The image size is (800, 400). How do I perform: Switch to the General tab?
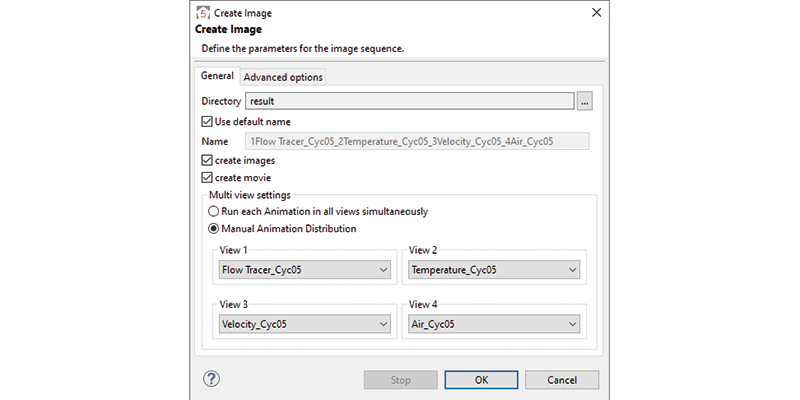[x=217, y=76]
